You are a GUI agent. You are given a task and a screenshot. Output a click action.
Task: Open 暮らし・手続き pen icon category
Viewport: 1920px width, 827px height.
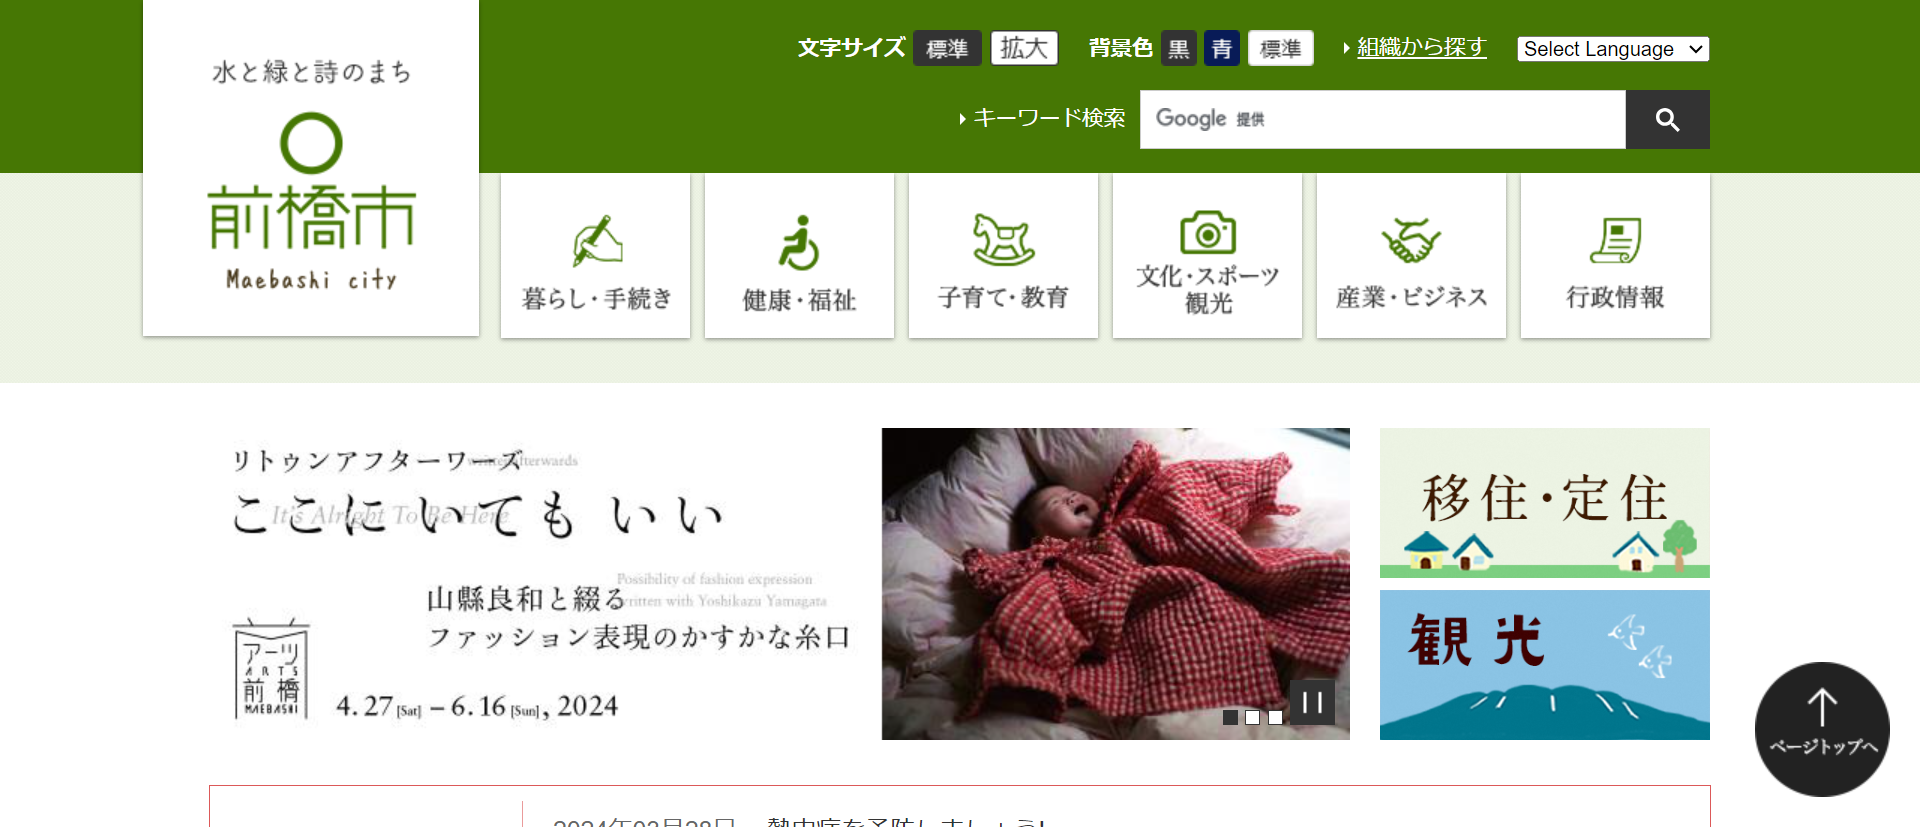pos(596,256)
